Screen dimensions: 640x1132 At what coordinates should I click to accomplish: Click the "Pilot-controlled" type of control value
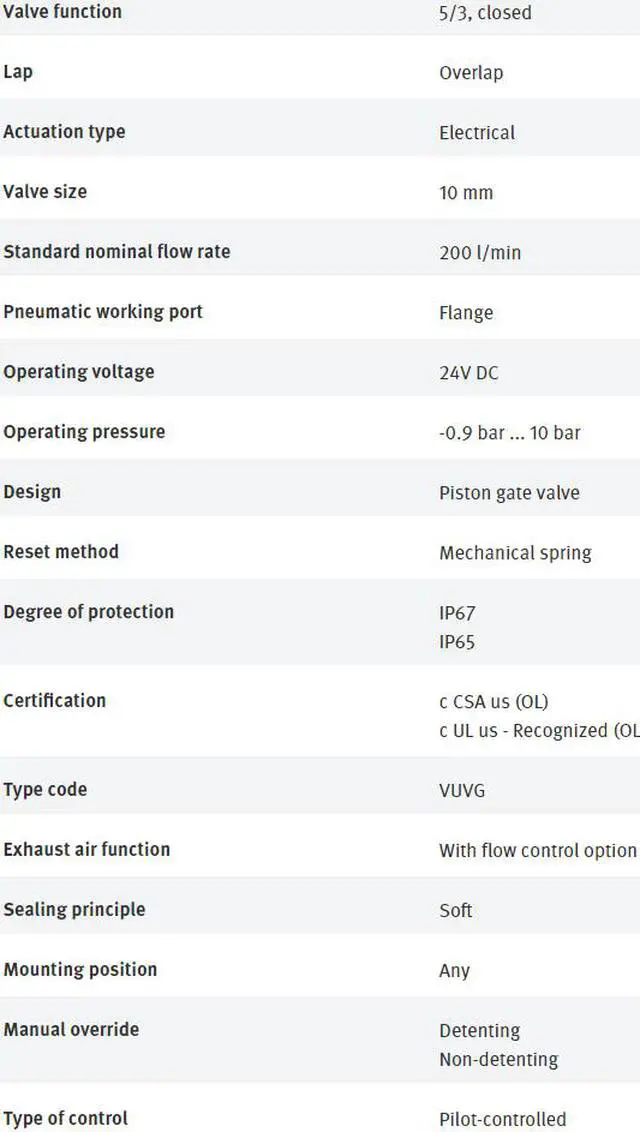click(502, 1119)
